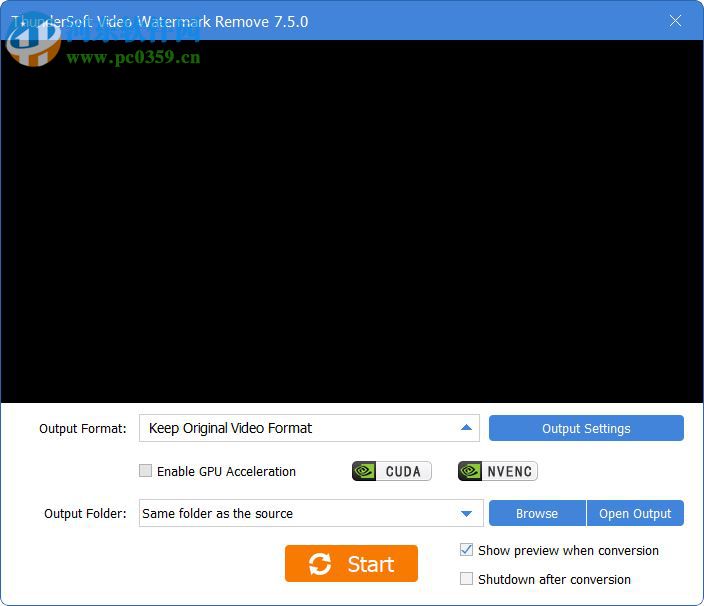Click the Output Folder label

coord(85,514)
